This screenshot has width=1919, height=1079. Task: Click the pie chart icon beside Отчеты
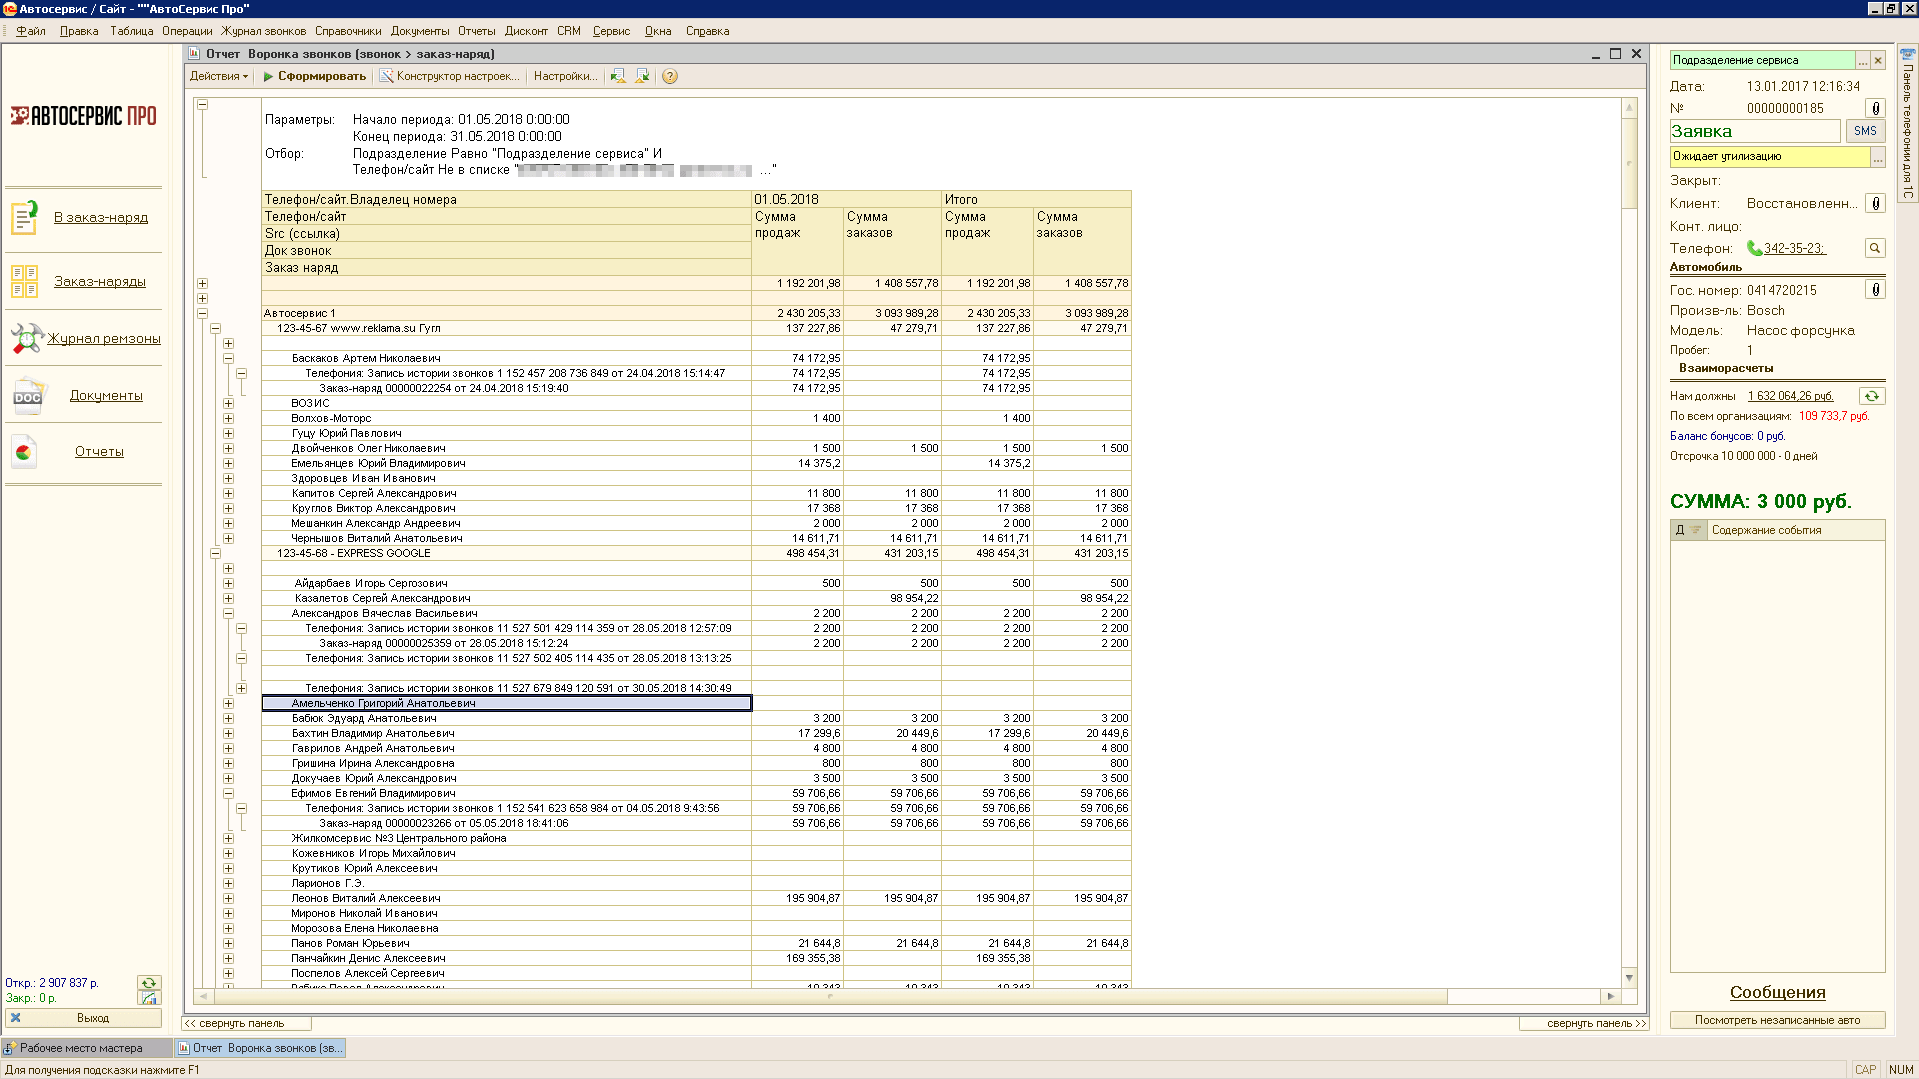point(24,452)
